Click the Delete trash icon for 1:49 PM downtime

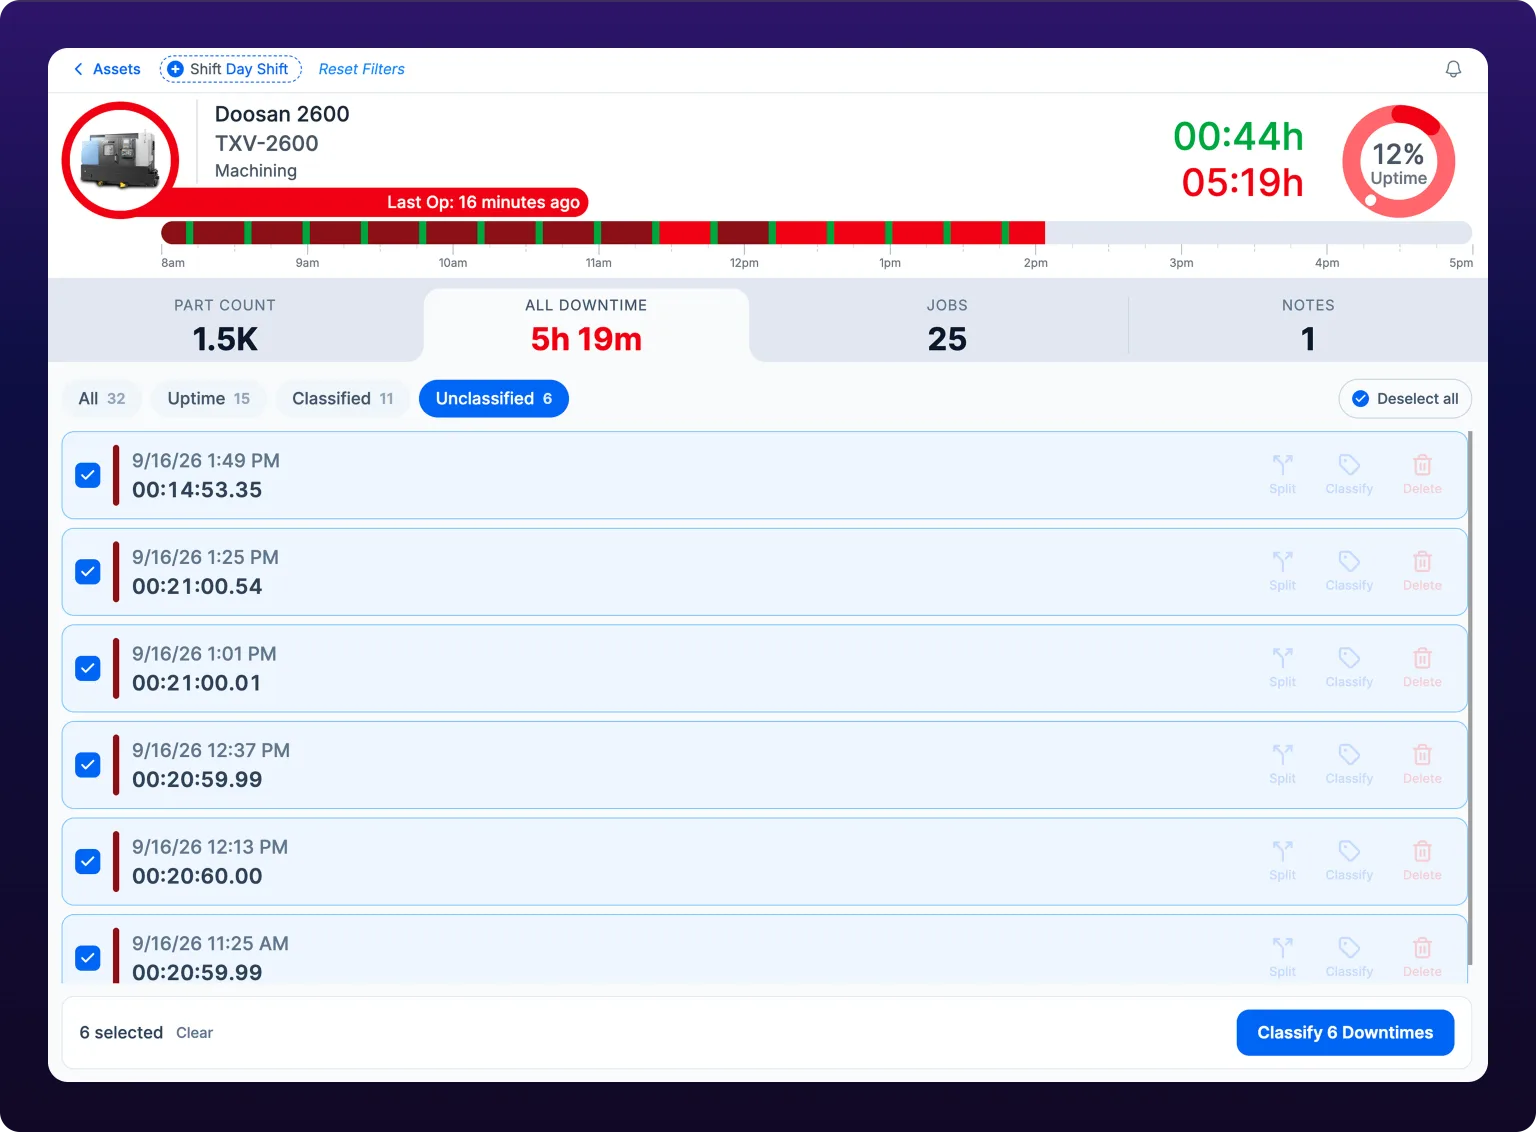1422,474
